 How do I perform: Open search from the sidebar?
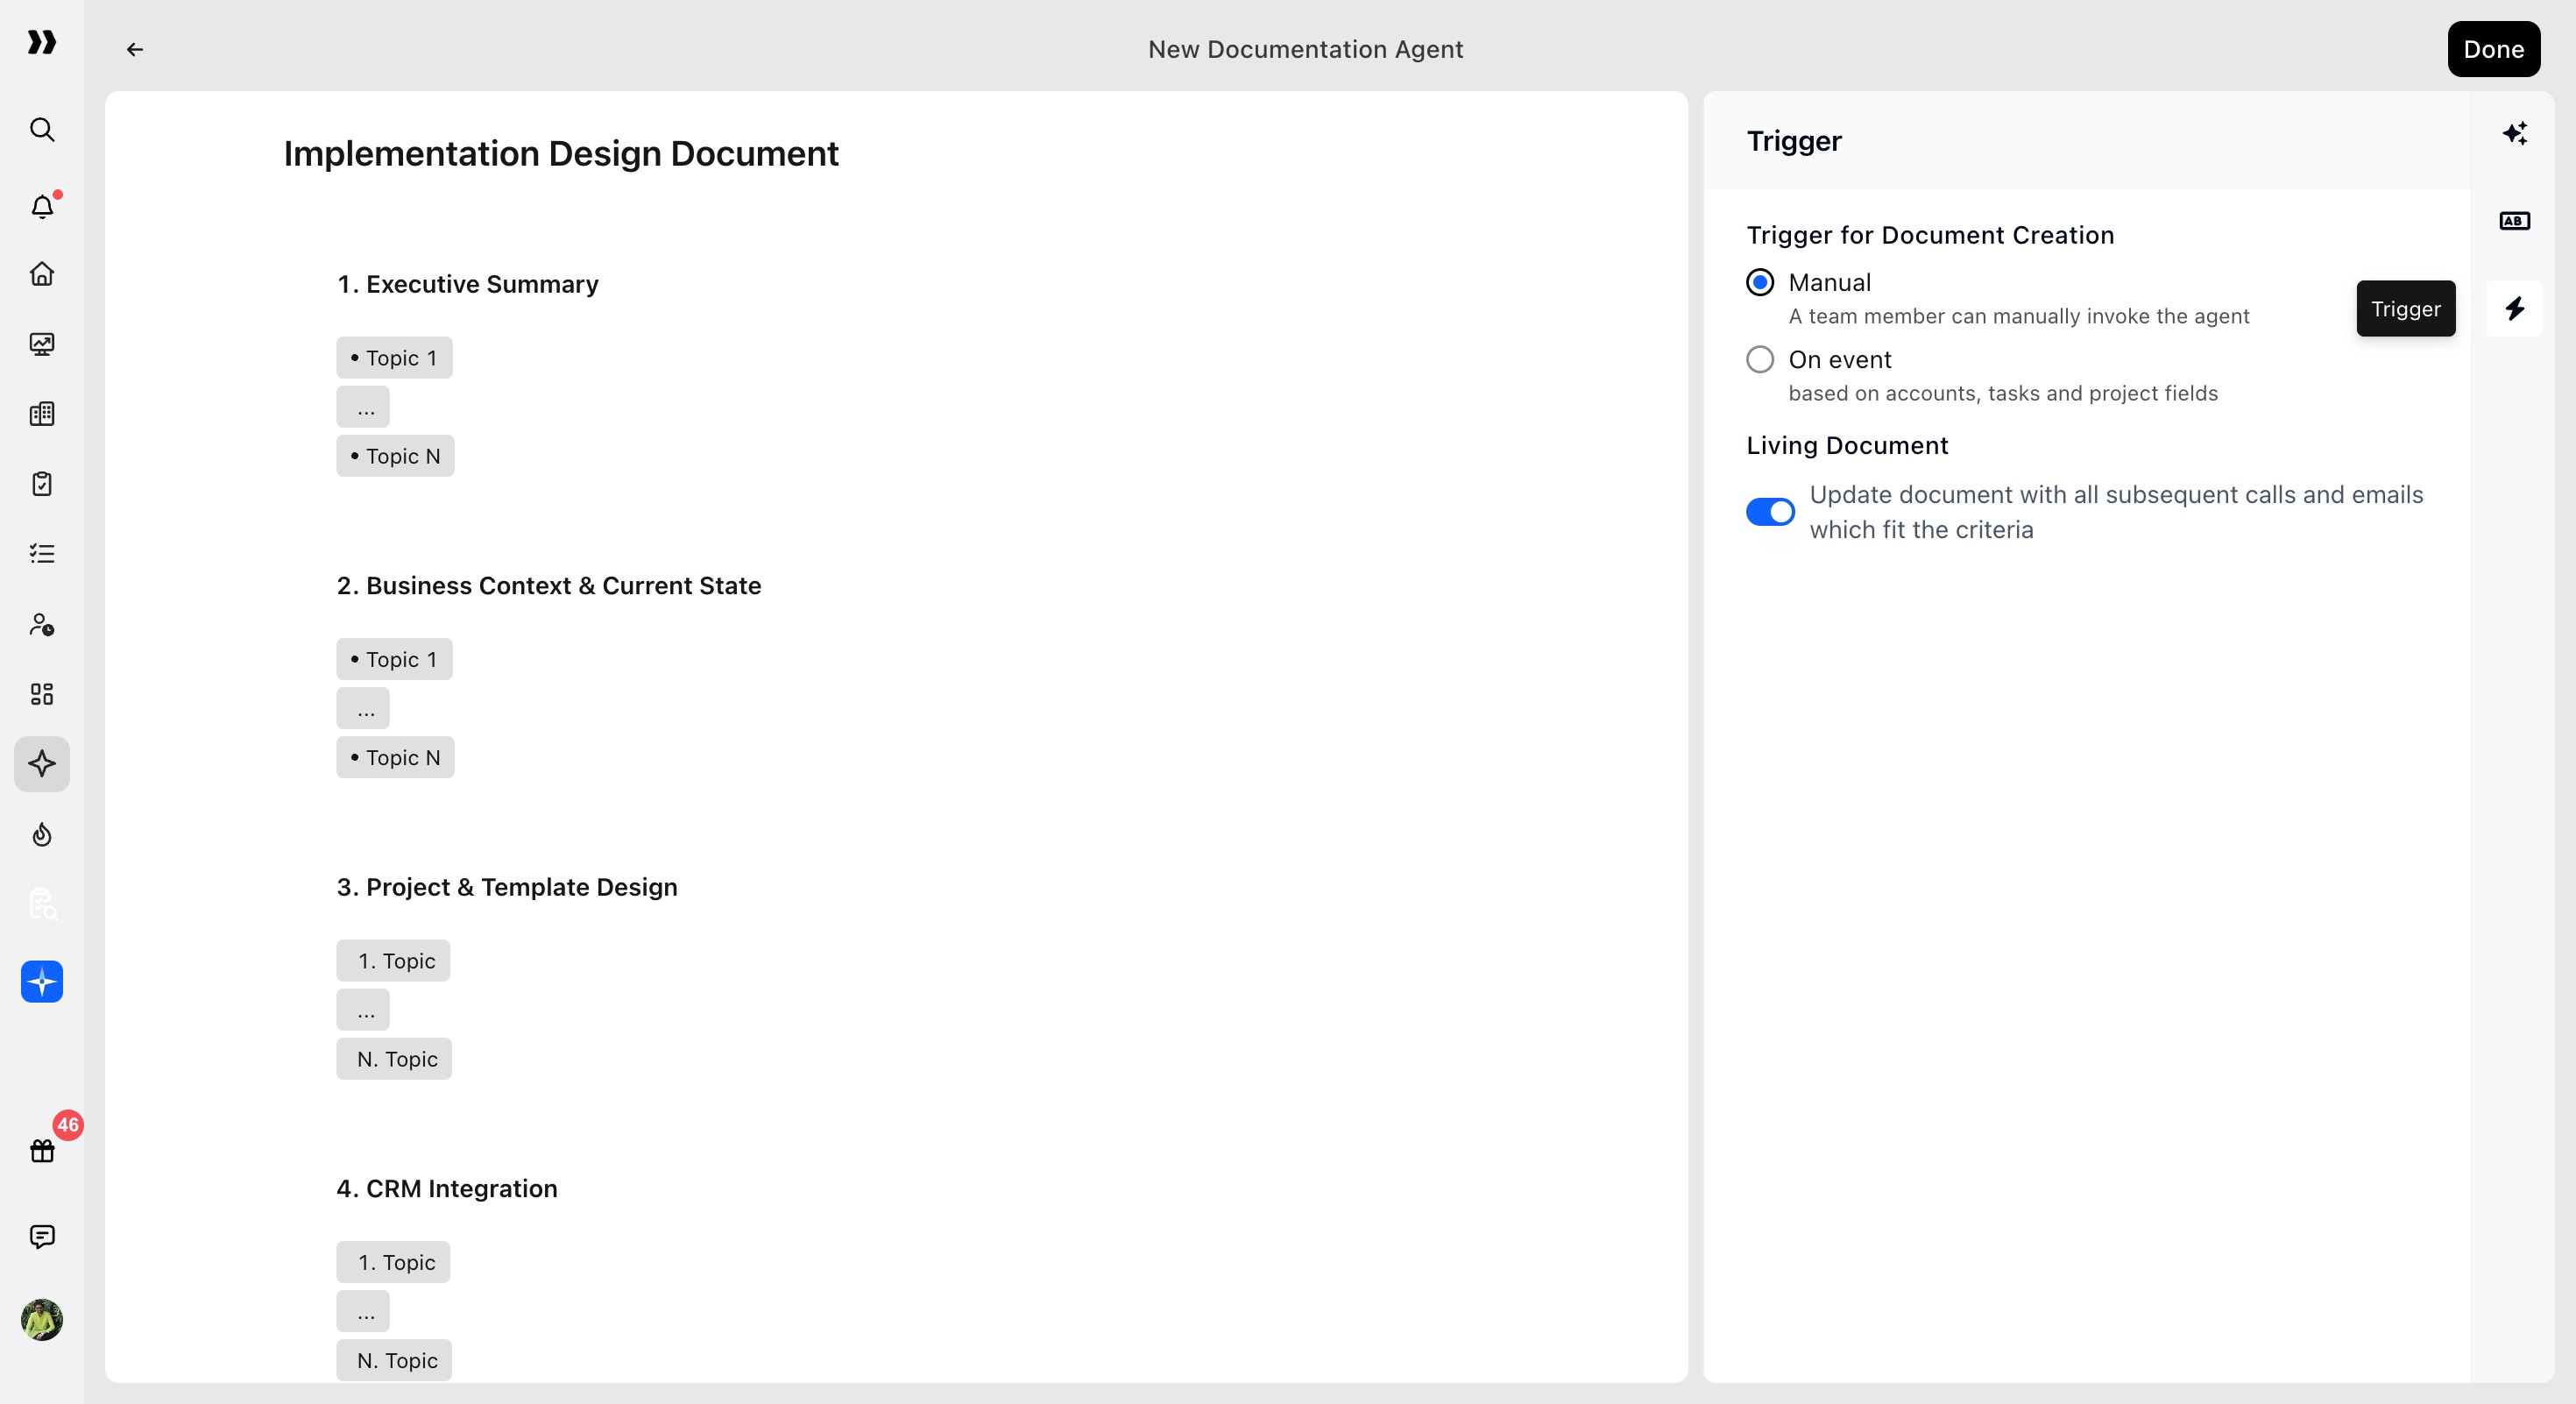(42, 130)
